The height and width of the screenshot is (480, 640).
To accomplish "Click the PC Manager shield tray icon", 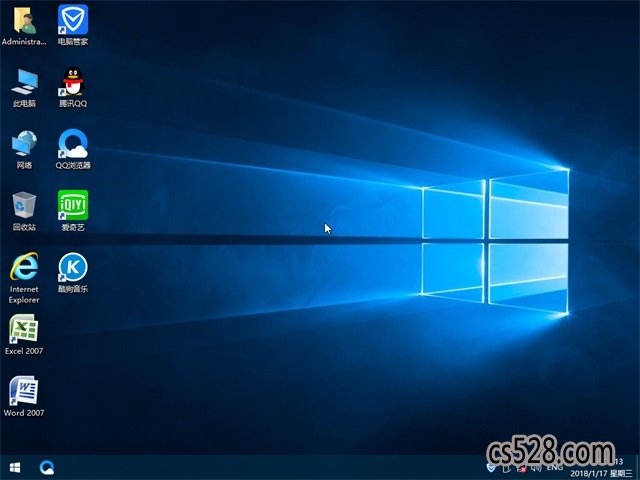I will pyautogui.click(x=491, y=467).
